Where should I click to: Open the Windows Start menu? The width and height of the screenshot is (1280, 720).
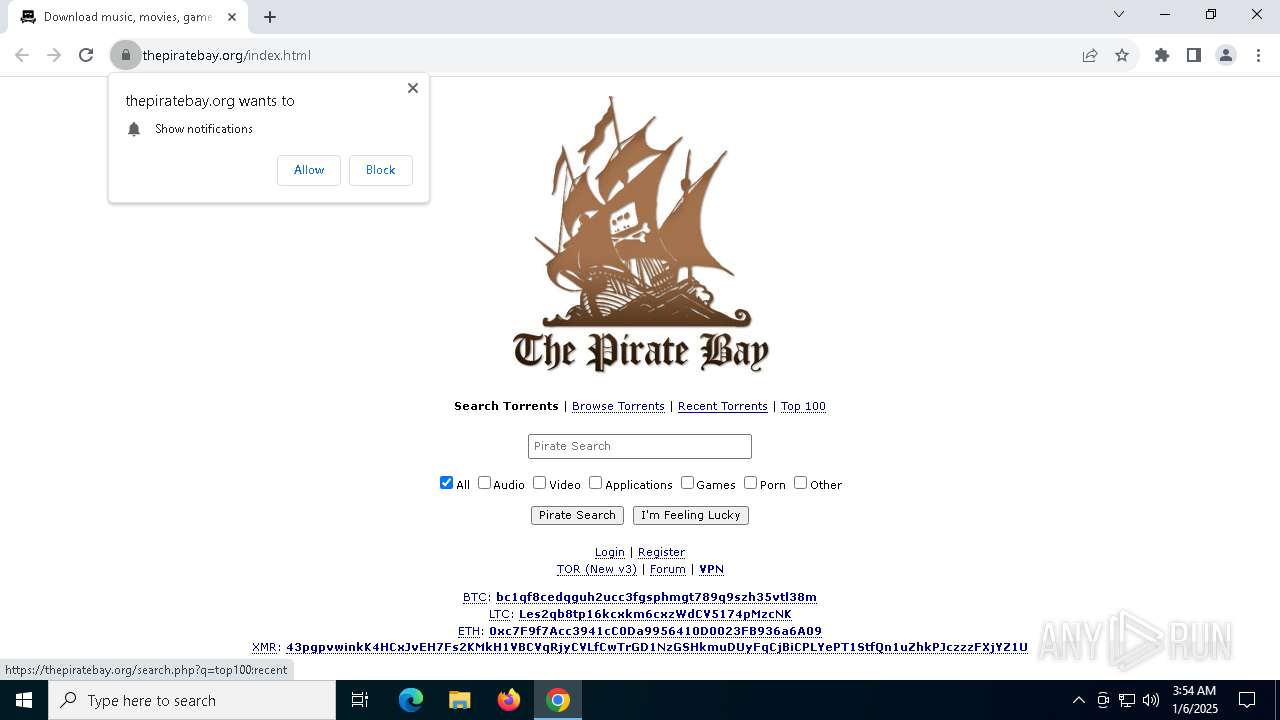coord(24,700)
